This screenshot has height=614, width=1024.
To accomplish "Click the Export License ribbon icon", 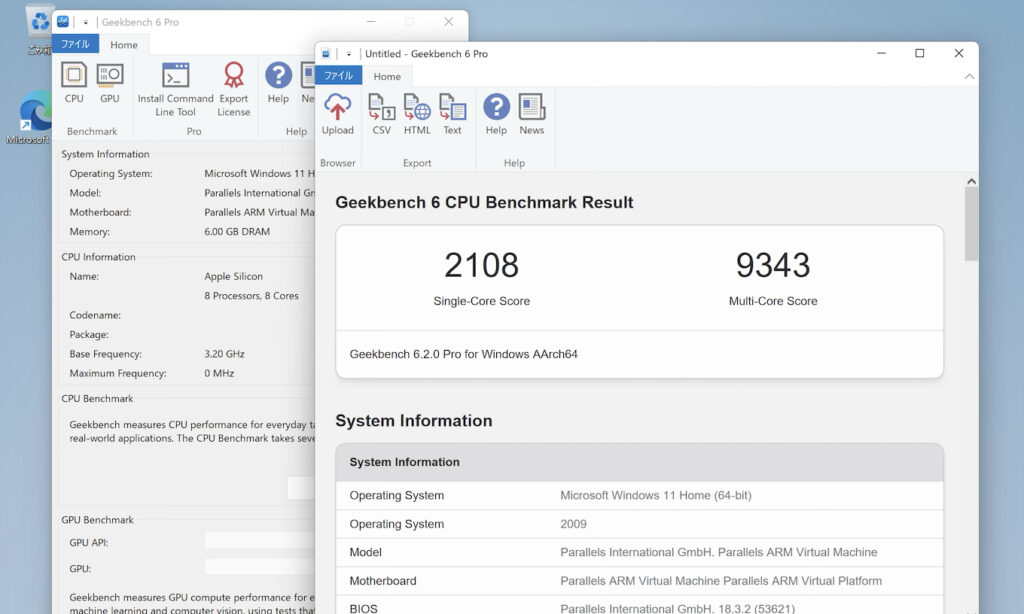I will [234, 88].
